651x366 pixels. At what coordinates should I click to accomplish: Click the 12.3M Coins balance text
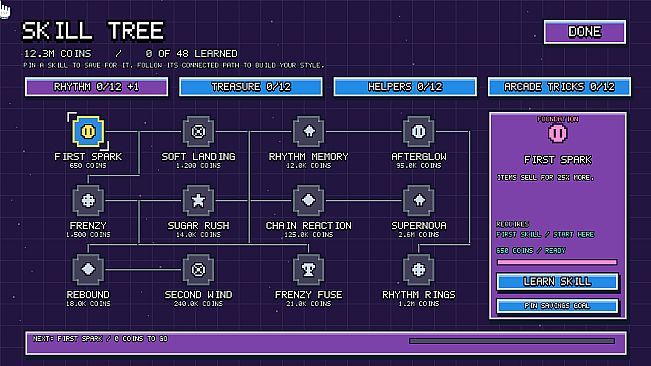(x=57, y=54)
